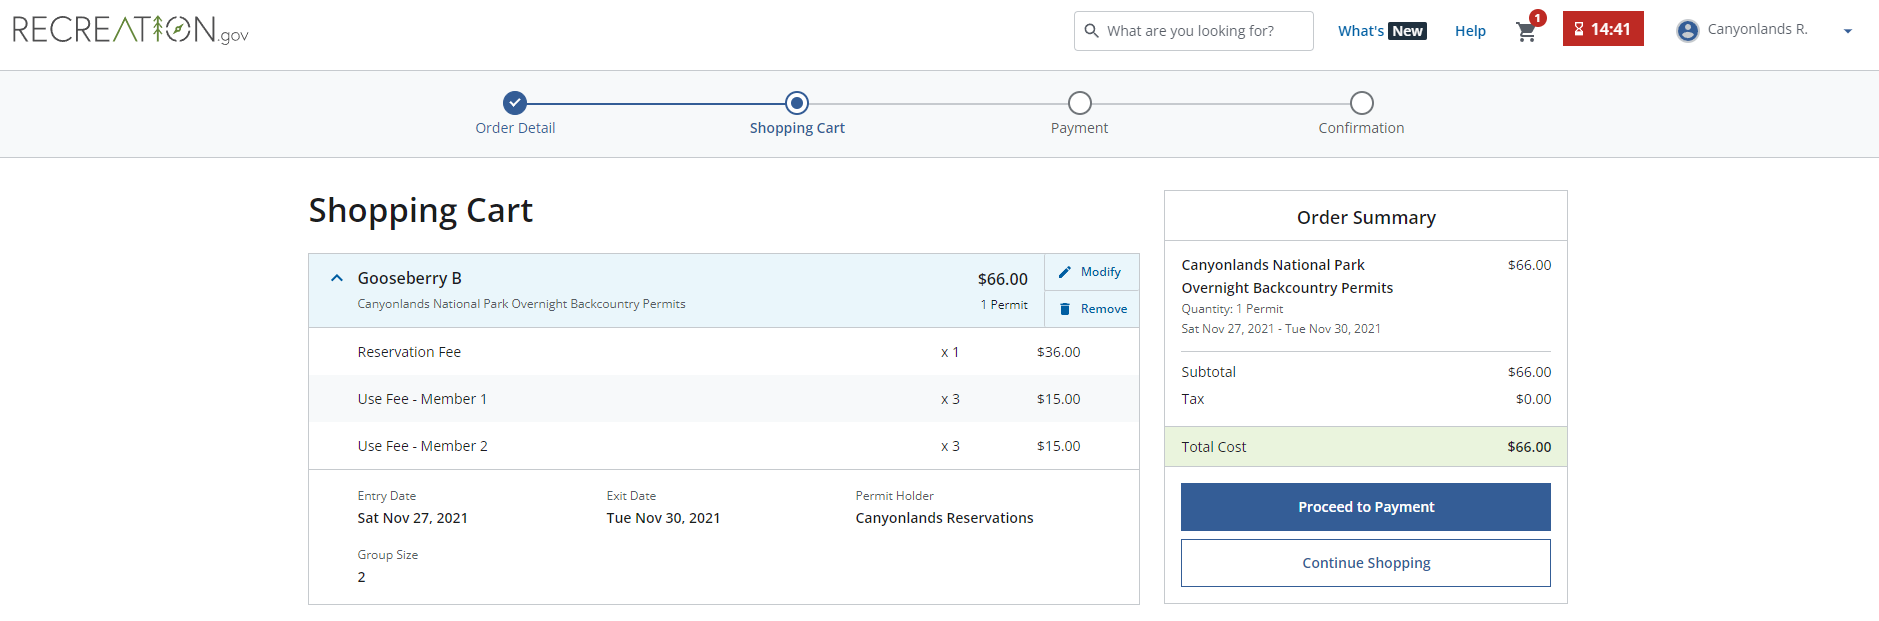Expand the account dropdown arrow
This screenshot has width=1879, height=621.
1848,31
